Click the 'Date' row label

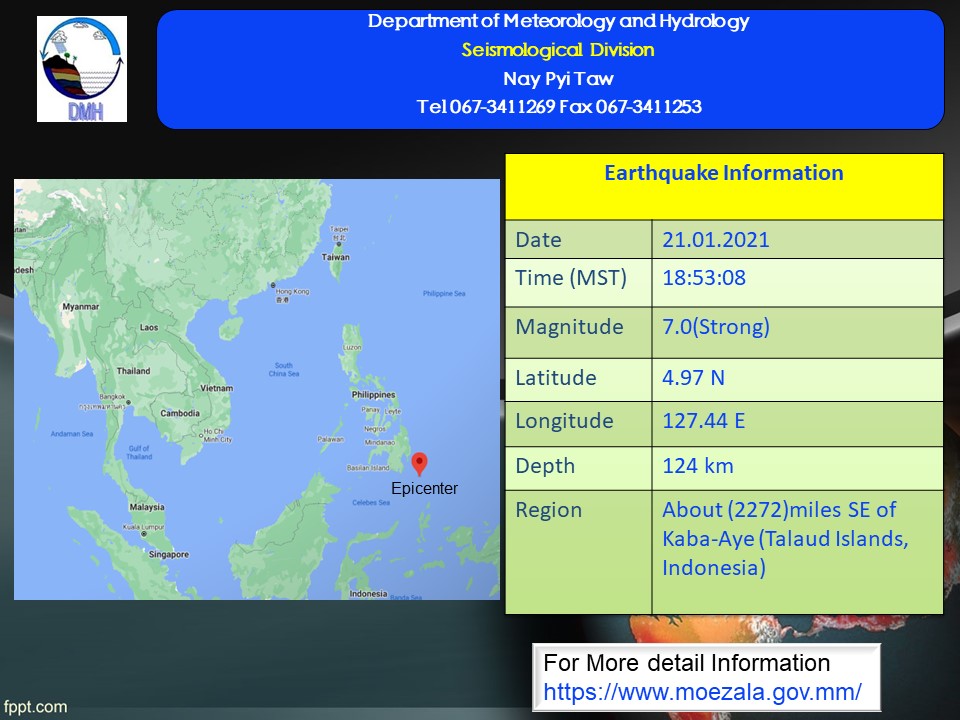tap(538, 239)
